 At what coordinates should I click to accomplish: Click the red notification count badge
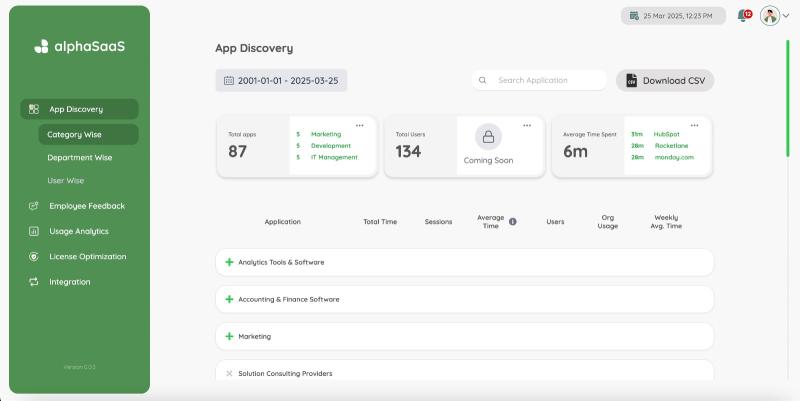coord(748,14)
